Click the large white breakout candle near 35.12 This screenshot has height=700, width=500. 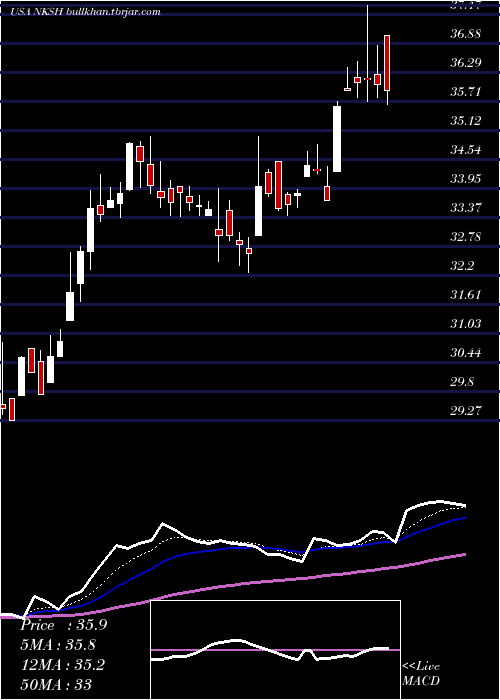(337, 139)
